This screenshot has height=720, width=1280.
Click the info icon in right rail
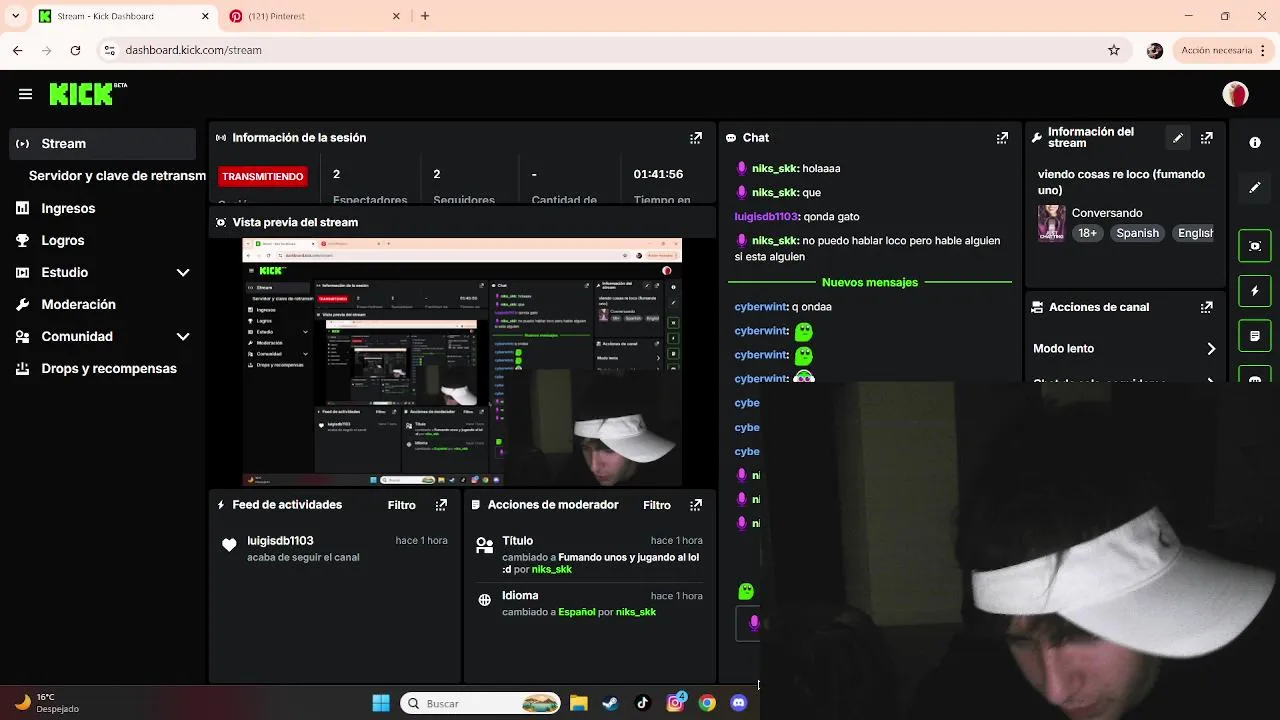click(x=1255, y=143)
